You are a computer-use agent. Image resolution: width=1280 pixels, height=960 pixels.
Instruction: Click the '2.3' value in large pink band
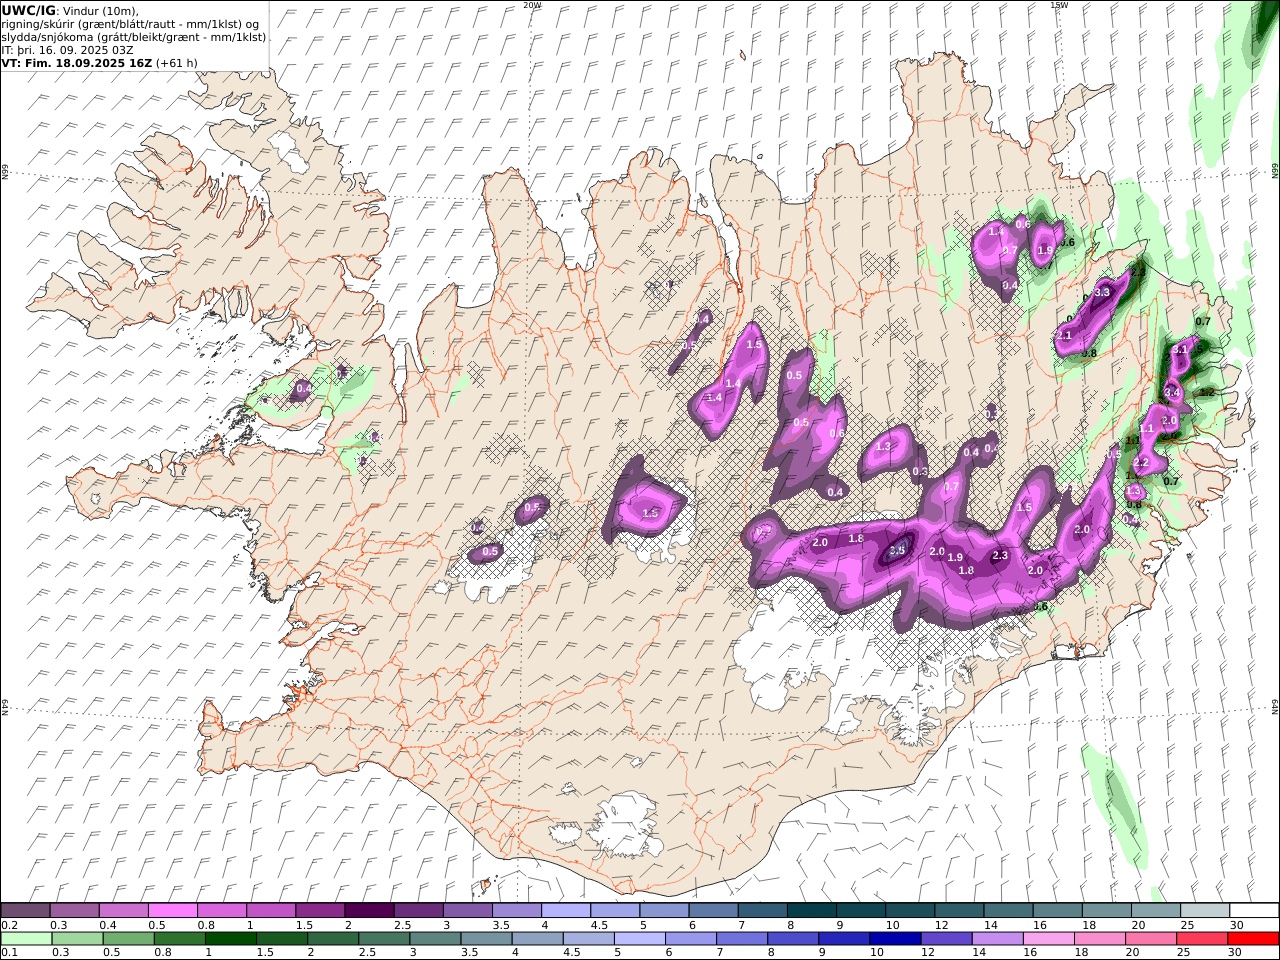tap(1000, 555)
